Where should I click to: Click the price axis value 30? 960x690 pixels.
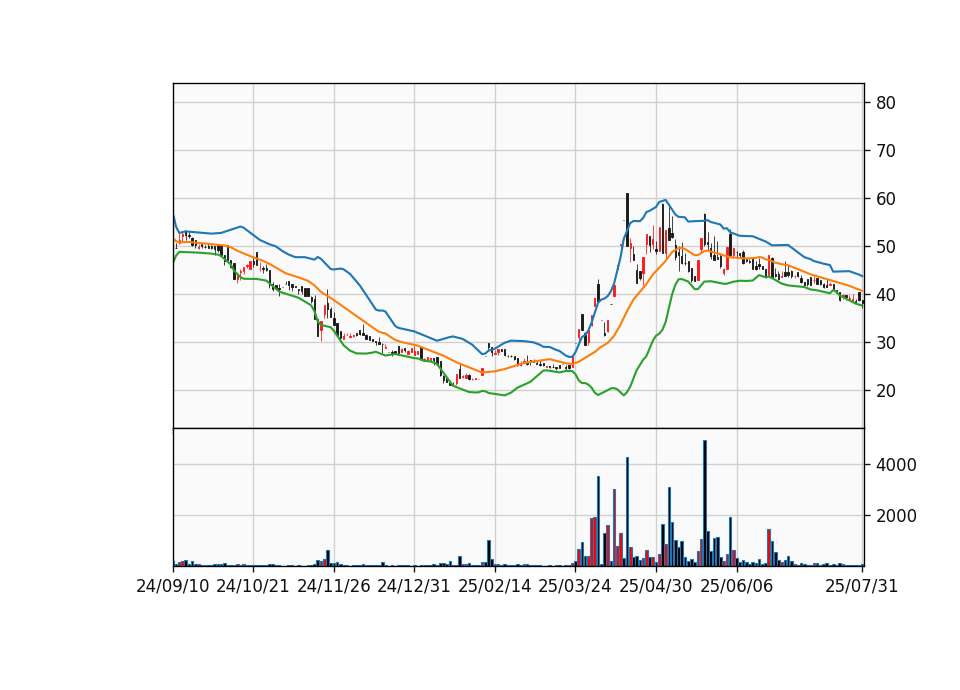click(886, 343)
